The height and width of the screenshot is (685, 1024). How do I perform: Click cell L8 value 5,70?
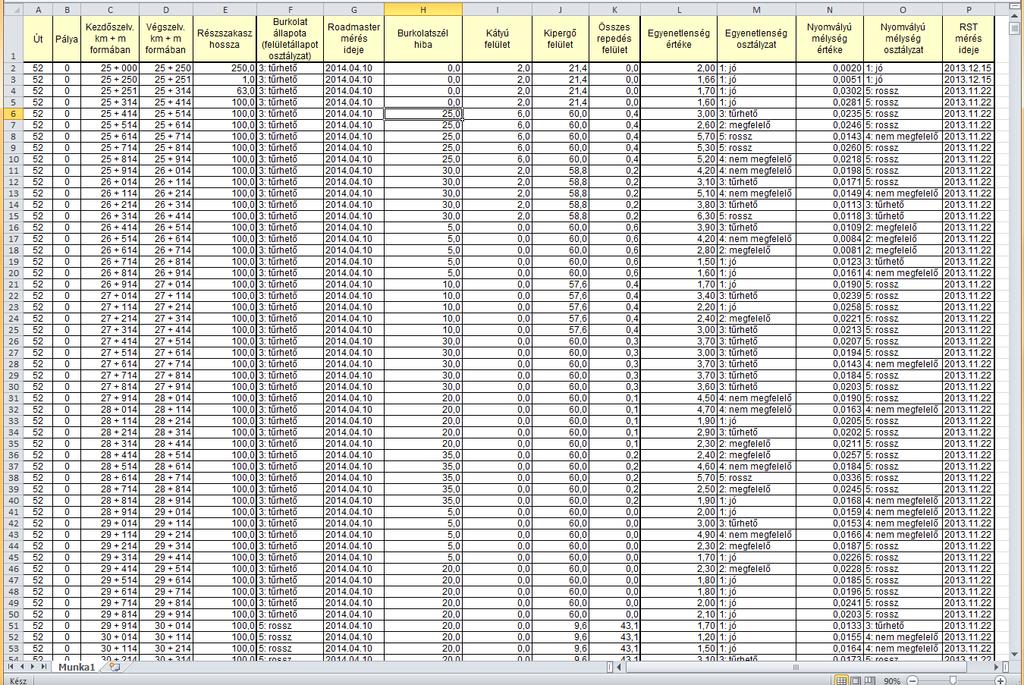679,136
